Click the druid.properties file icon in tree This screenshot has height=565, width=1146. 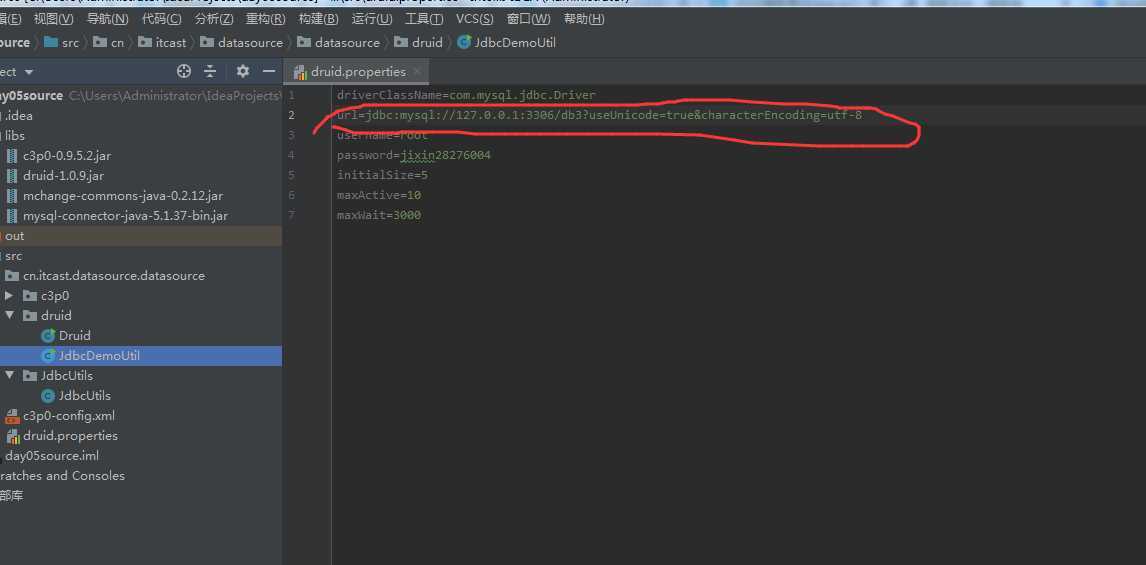coord(12,436)
